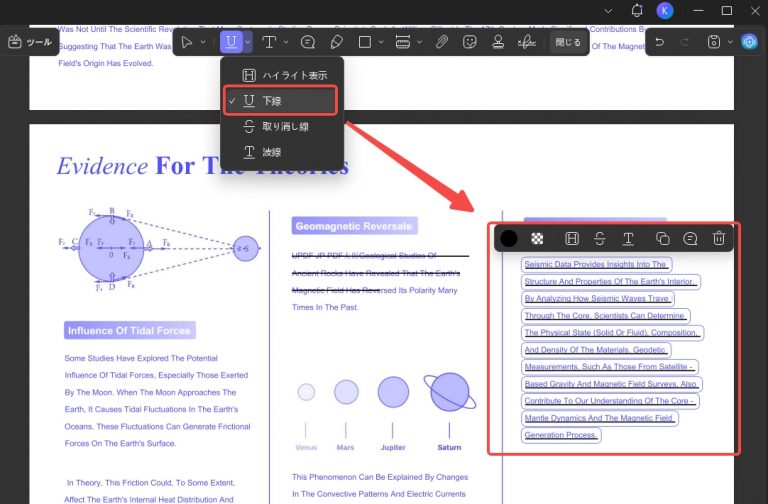Toggle the checked 下線 underline option
The height and width of the screenshot is (504, 768).
coord(280,101)
